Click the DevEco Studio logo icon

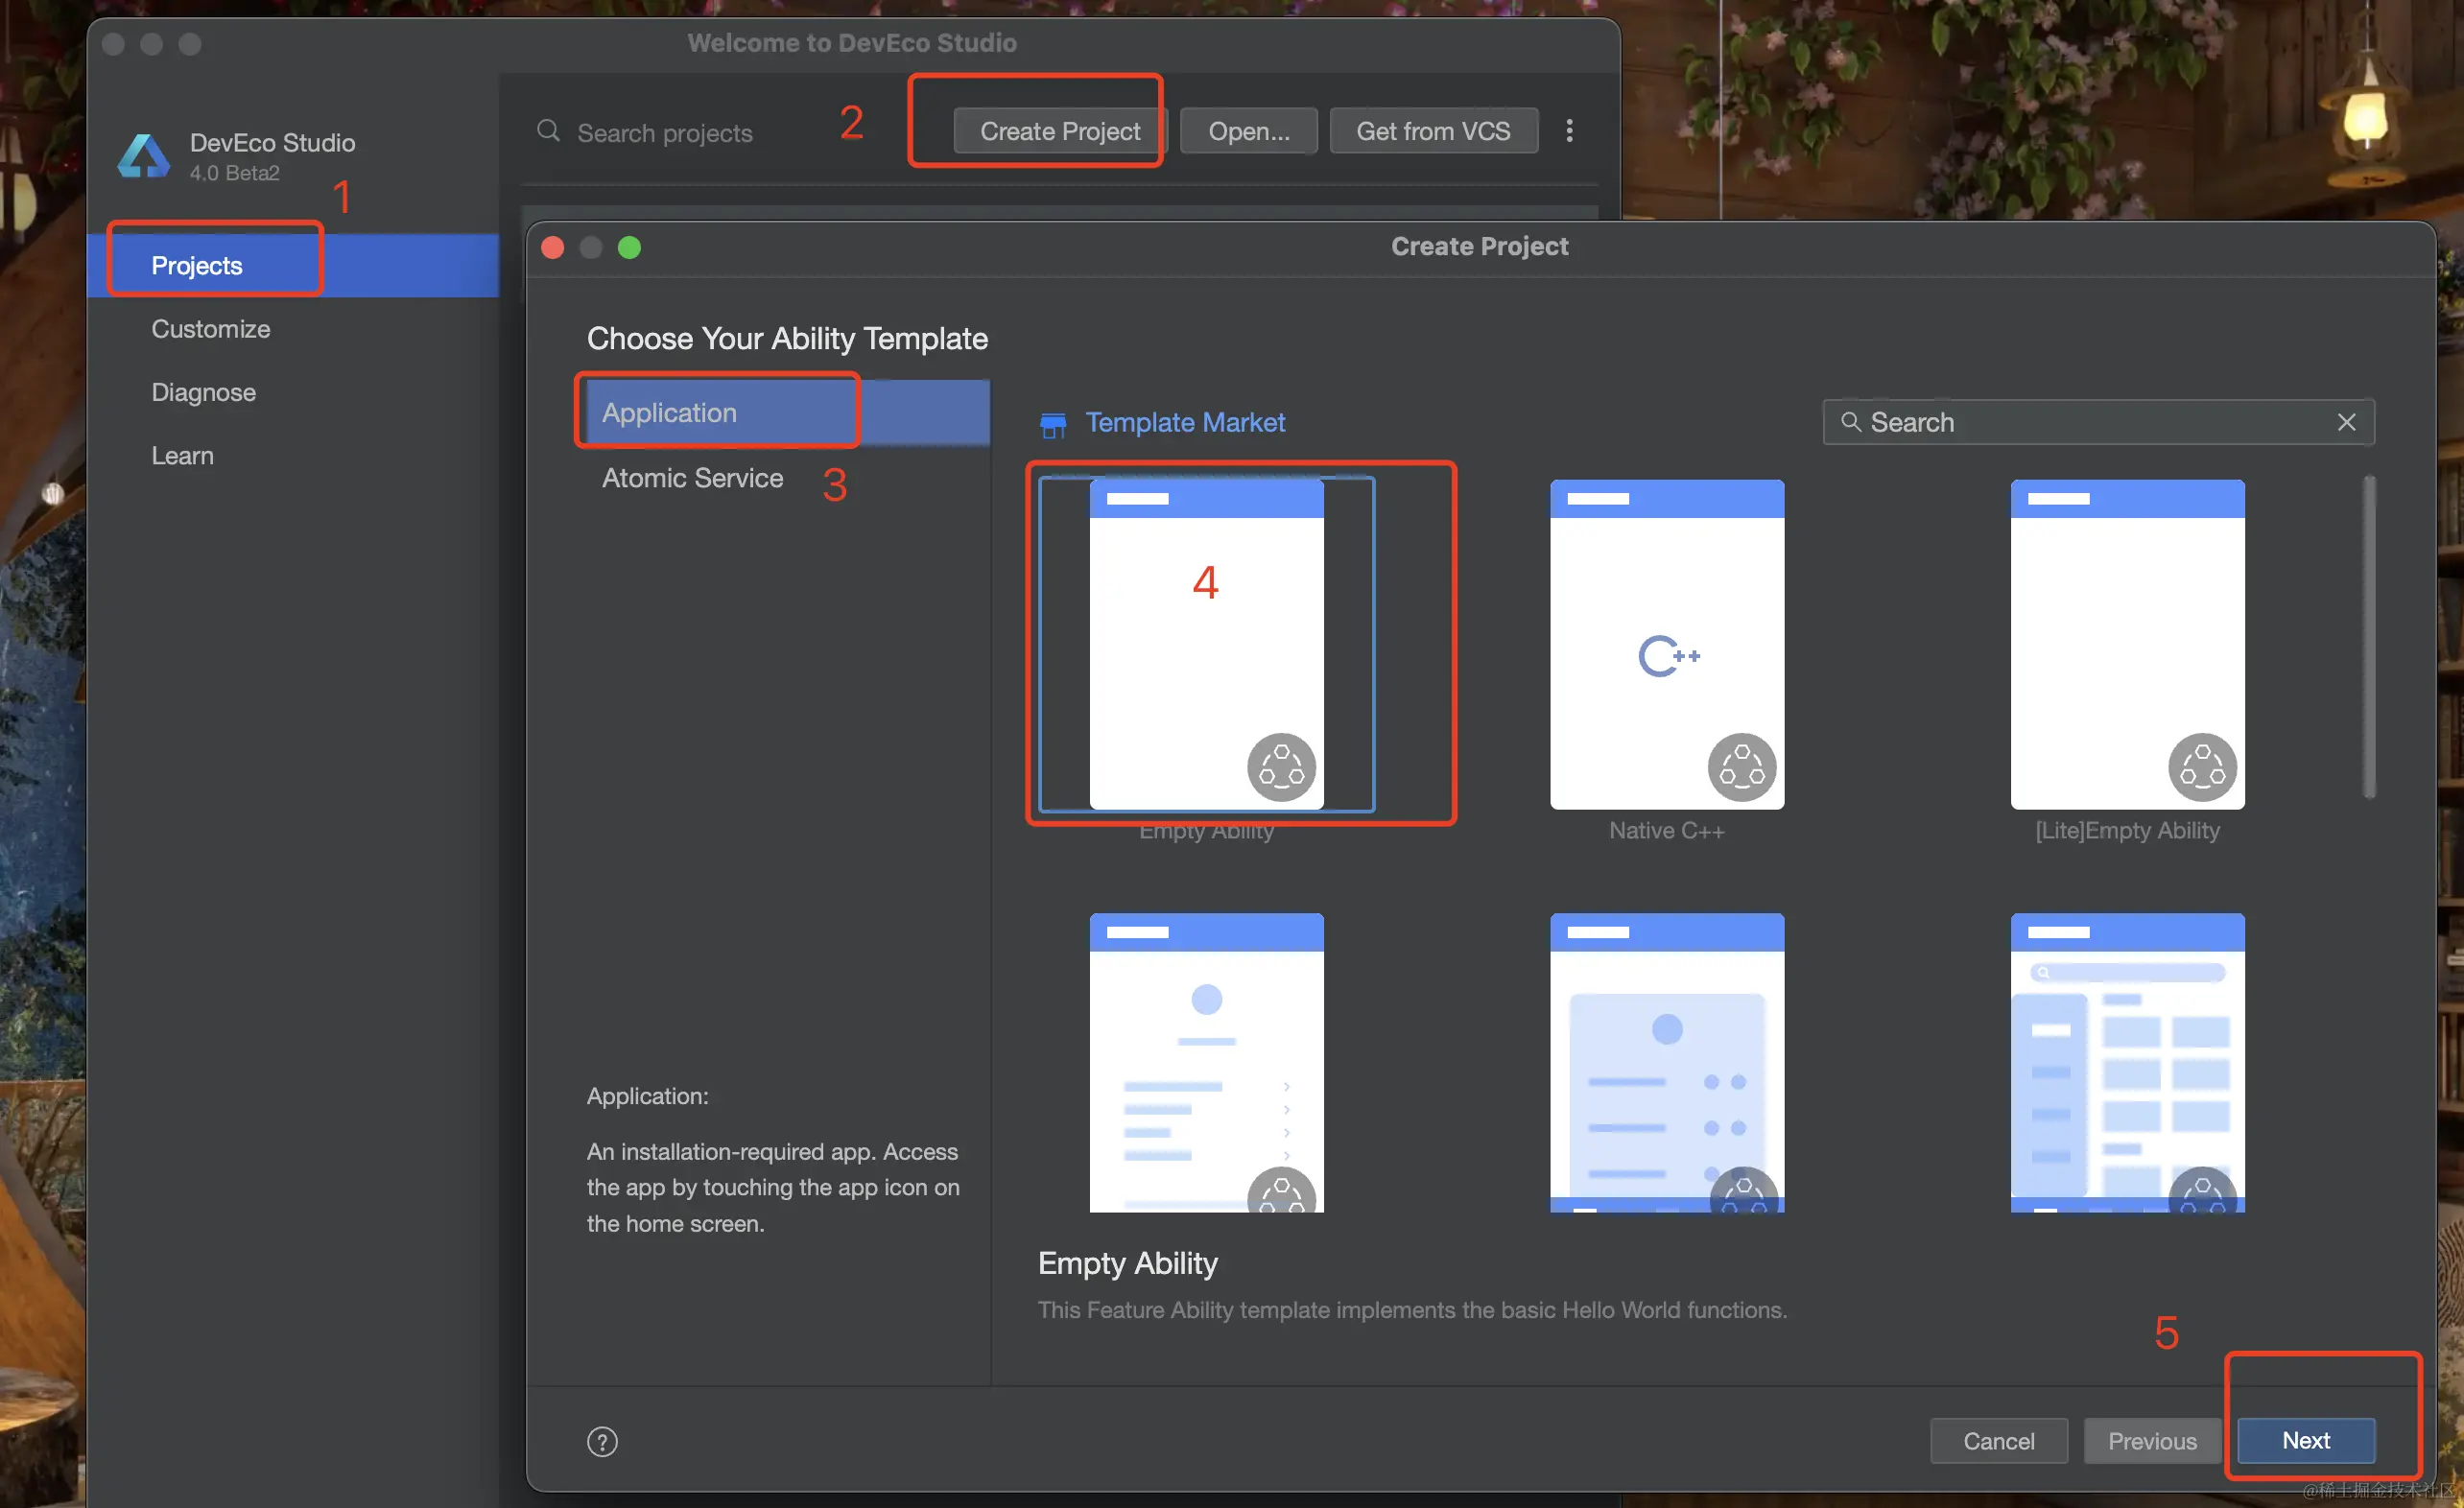(144, 157)
